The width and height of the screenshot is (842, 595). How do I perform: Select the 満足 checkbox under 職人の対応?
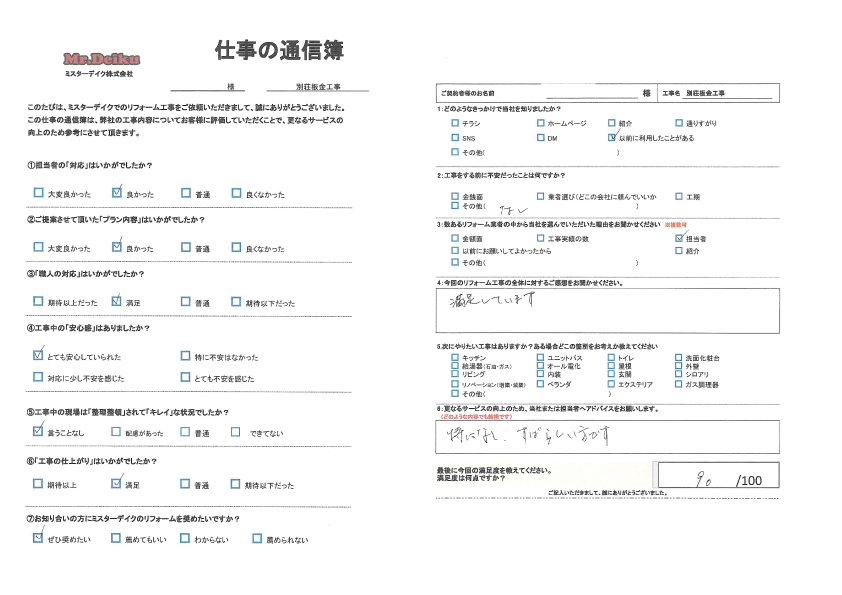click(116, 301)
